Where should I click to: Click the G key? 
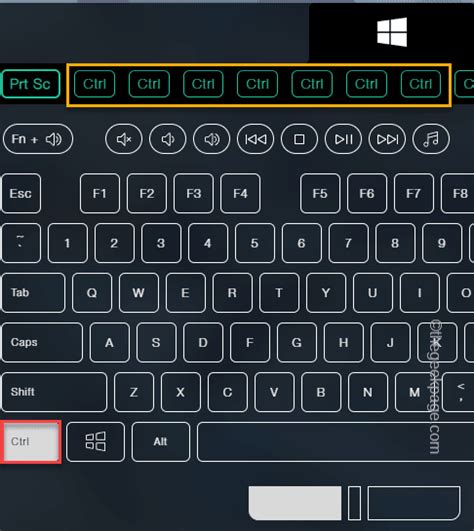(x=297, y=342)
